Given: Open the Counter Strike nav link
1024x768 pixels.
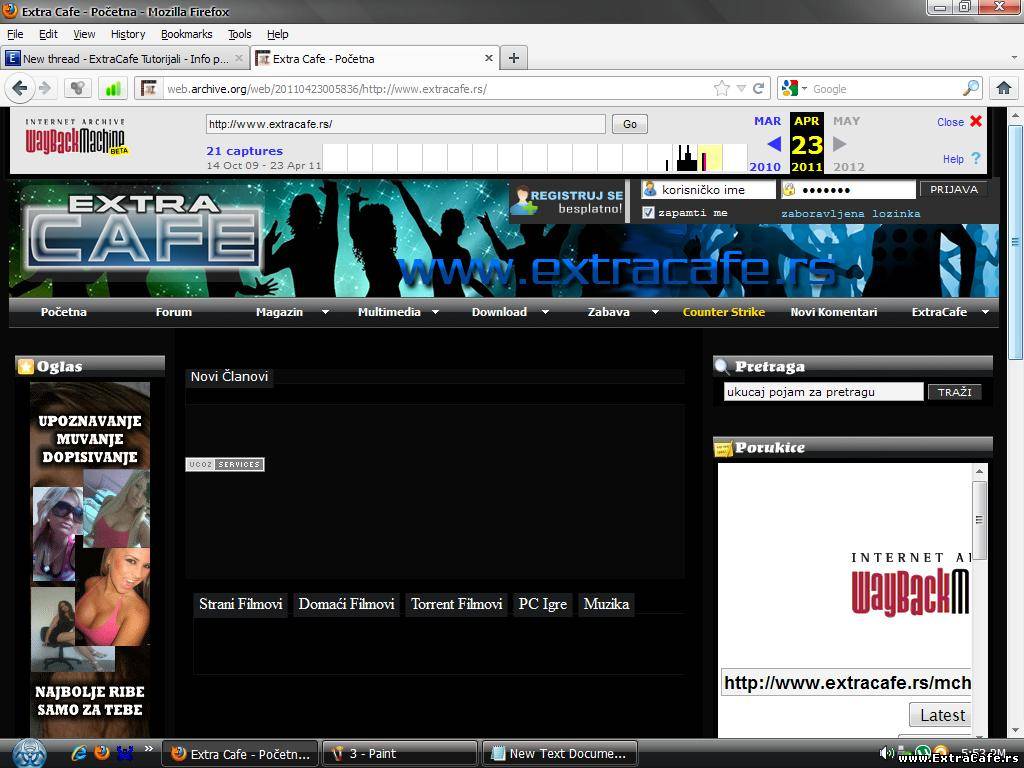Looking at the screenshot, I should pyautogui.click(x=724, y=312).
